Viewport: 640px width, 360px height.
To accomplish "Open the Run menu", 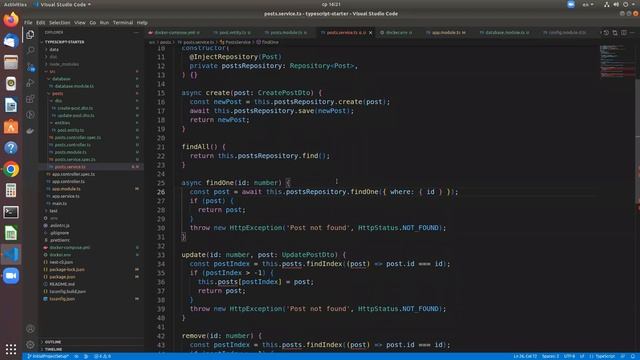I will click(104, 23).
